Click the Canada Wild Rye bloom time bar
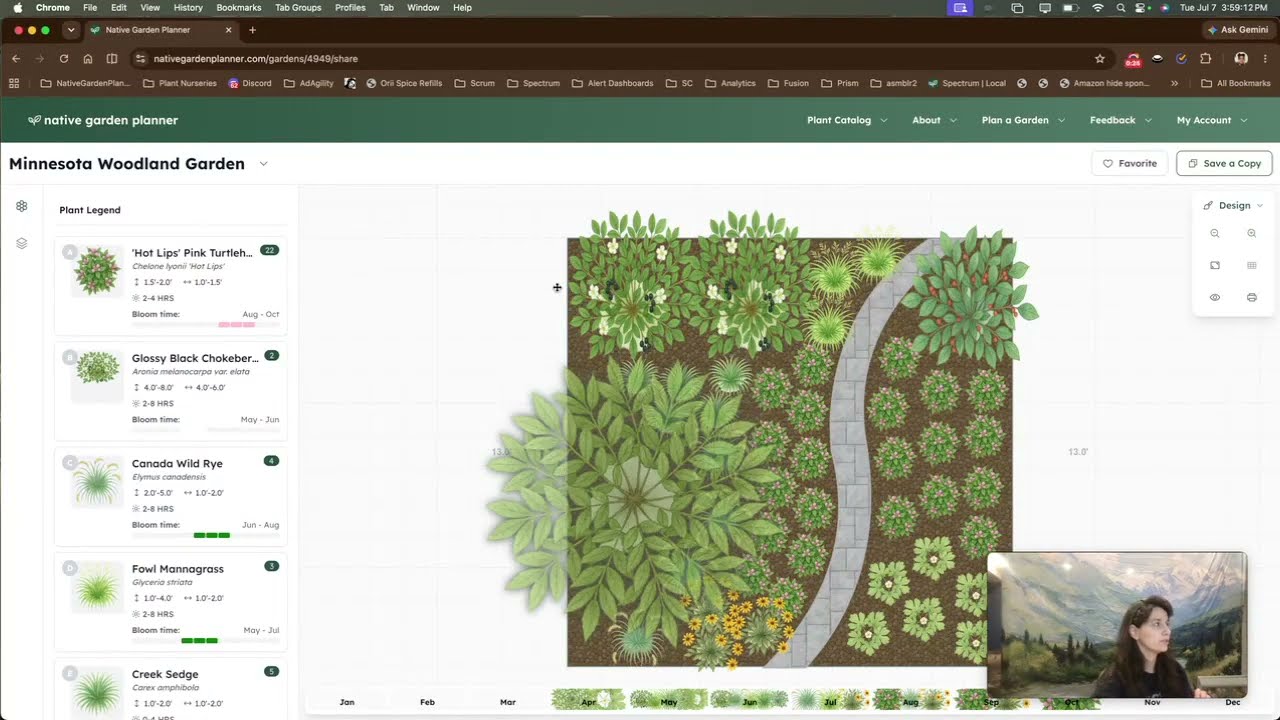The width and height of the screenshot is (1280, 720). coord(205,535)
